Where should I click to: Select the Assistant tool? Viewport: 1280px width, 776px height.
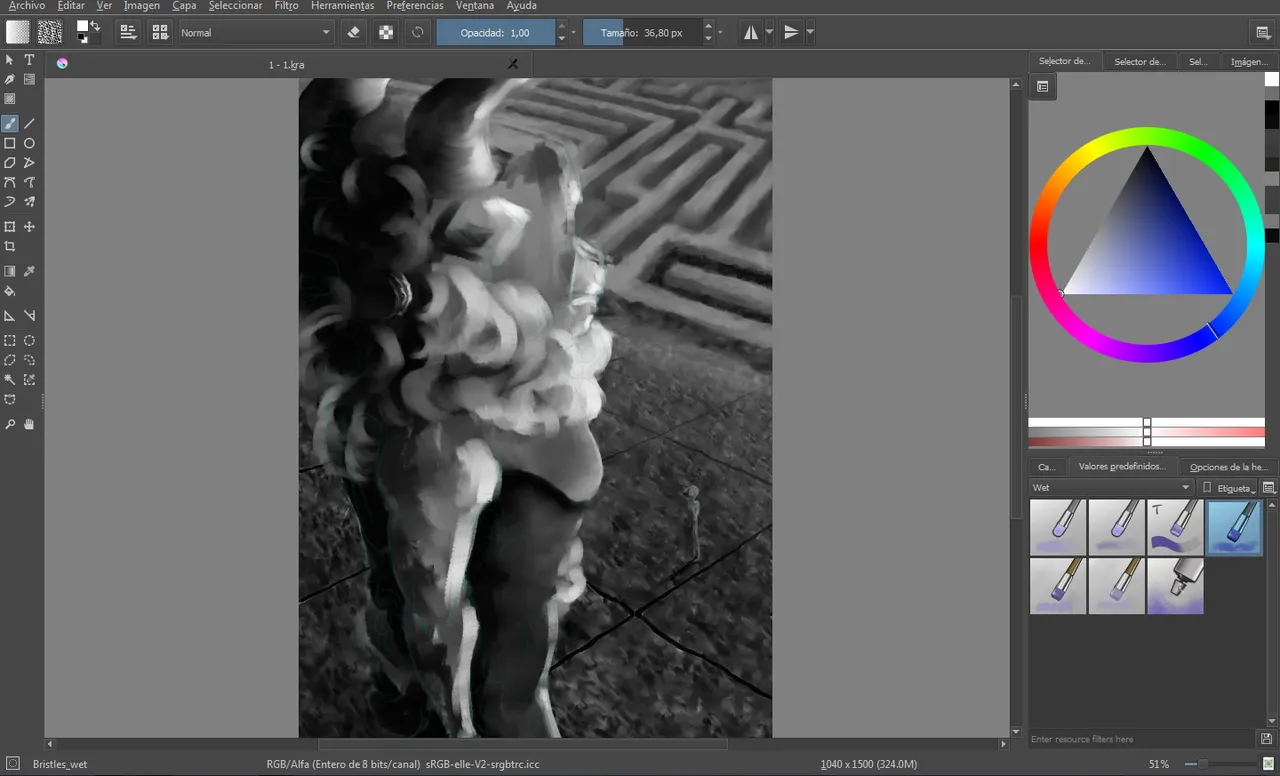[10, 316]
